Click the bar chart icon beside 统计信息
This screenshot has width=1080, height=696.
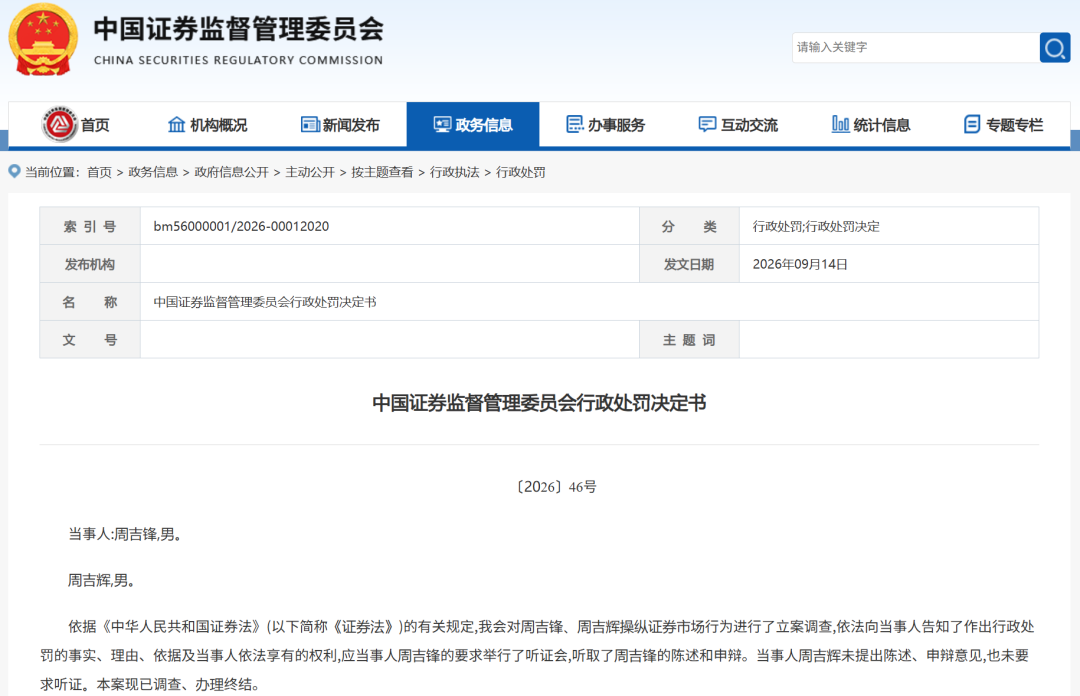pyautogui.click(x=840, y=125)
